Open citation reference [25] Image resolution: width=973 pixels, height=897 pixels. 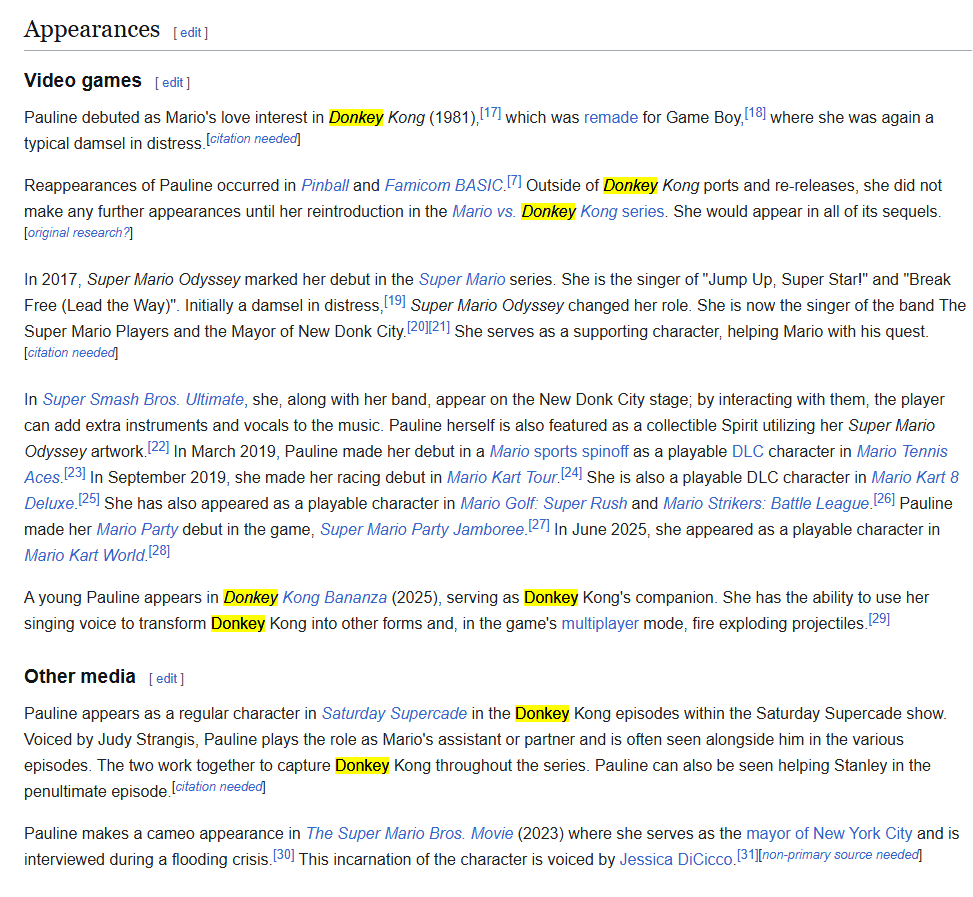click(89, 499)
